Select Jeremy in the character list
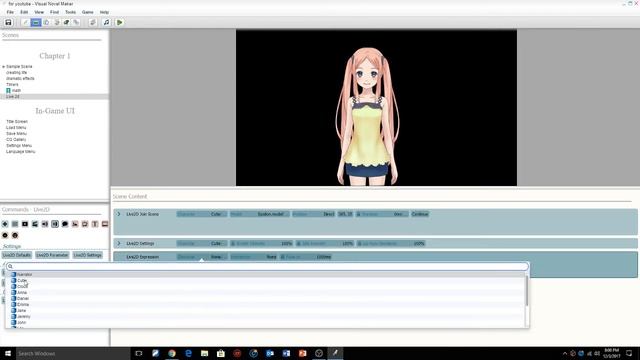 point(266,316)
